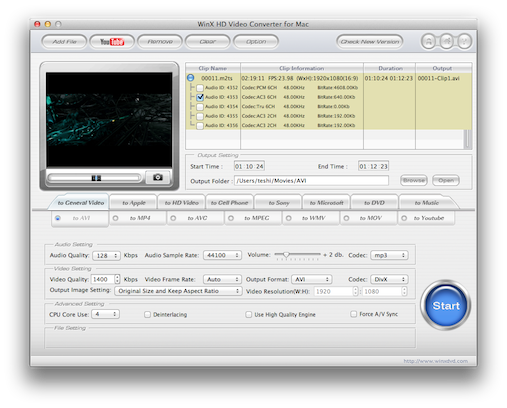Select the to MP4 format option
Image resolution: width=507 pixels, height=408 pixels.
pyautogui.click(x=115, y=218)
